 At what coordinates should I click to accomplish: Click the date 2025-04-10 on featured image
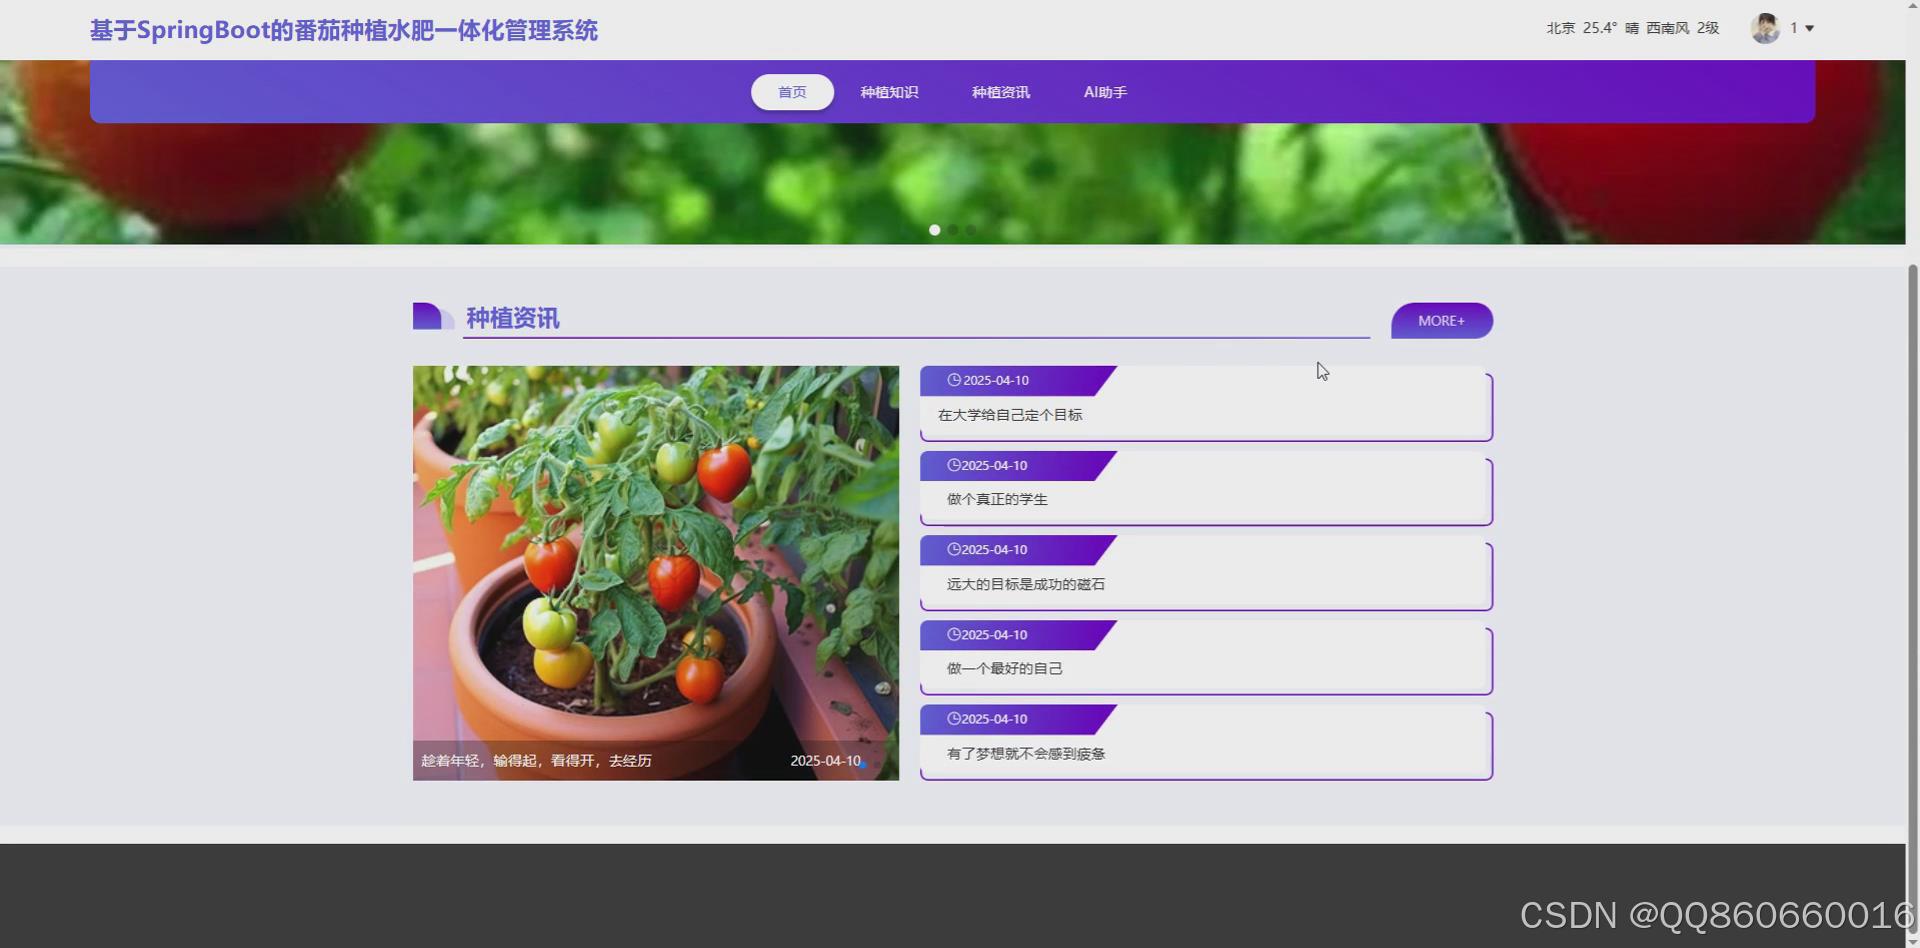[825, 761]
